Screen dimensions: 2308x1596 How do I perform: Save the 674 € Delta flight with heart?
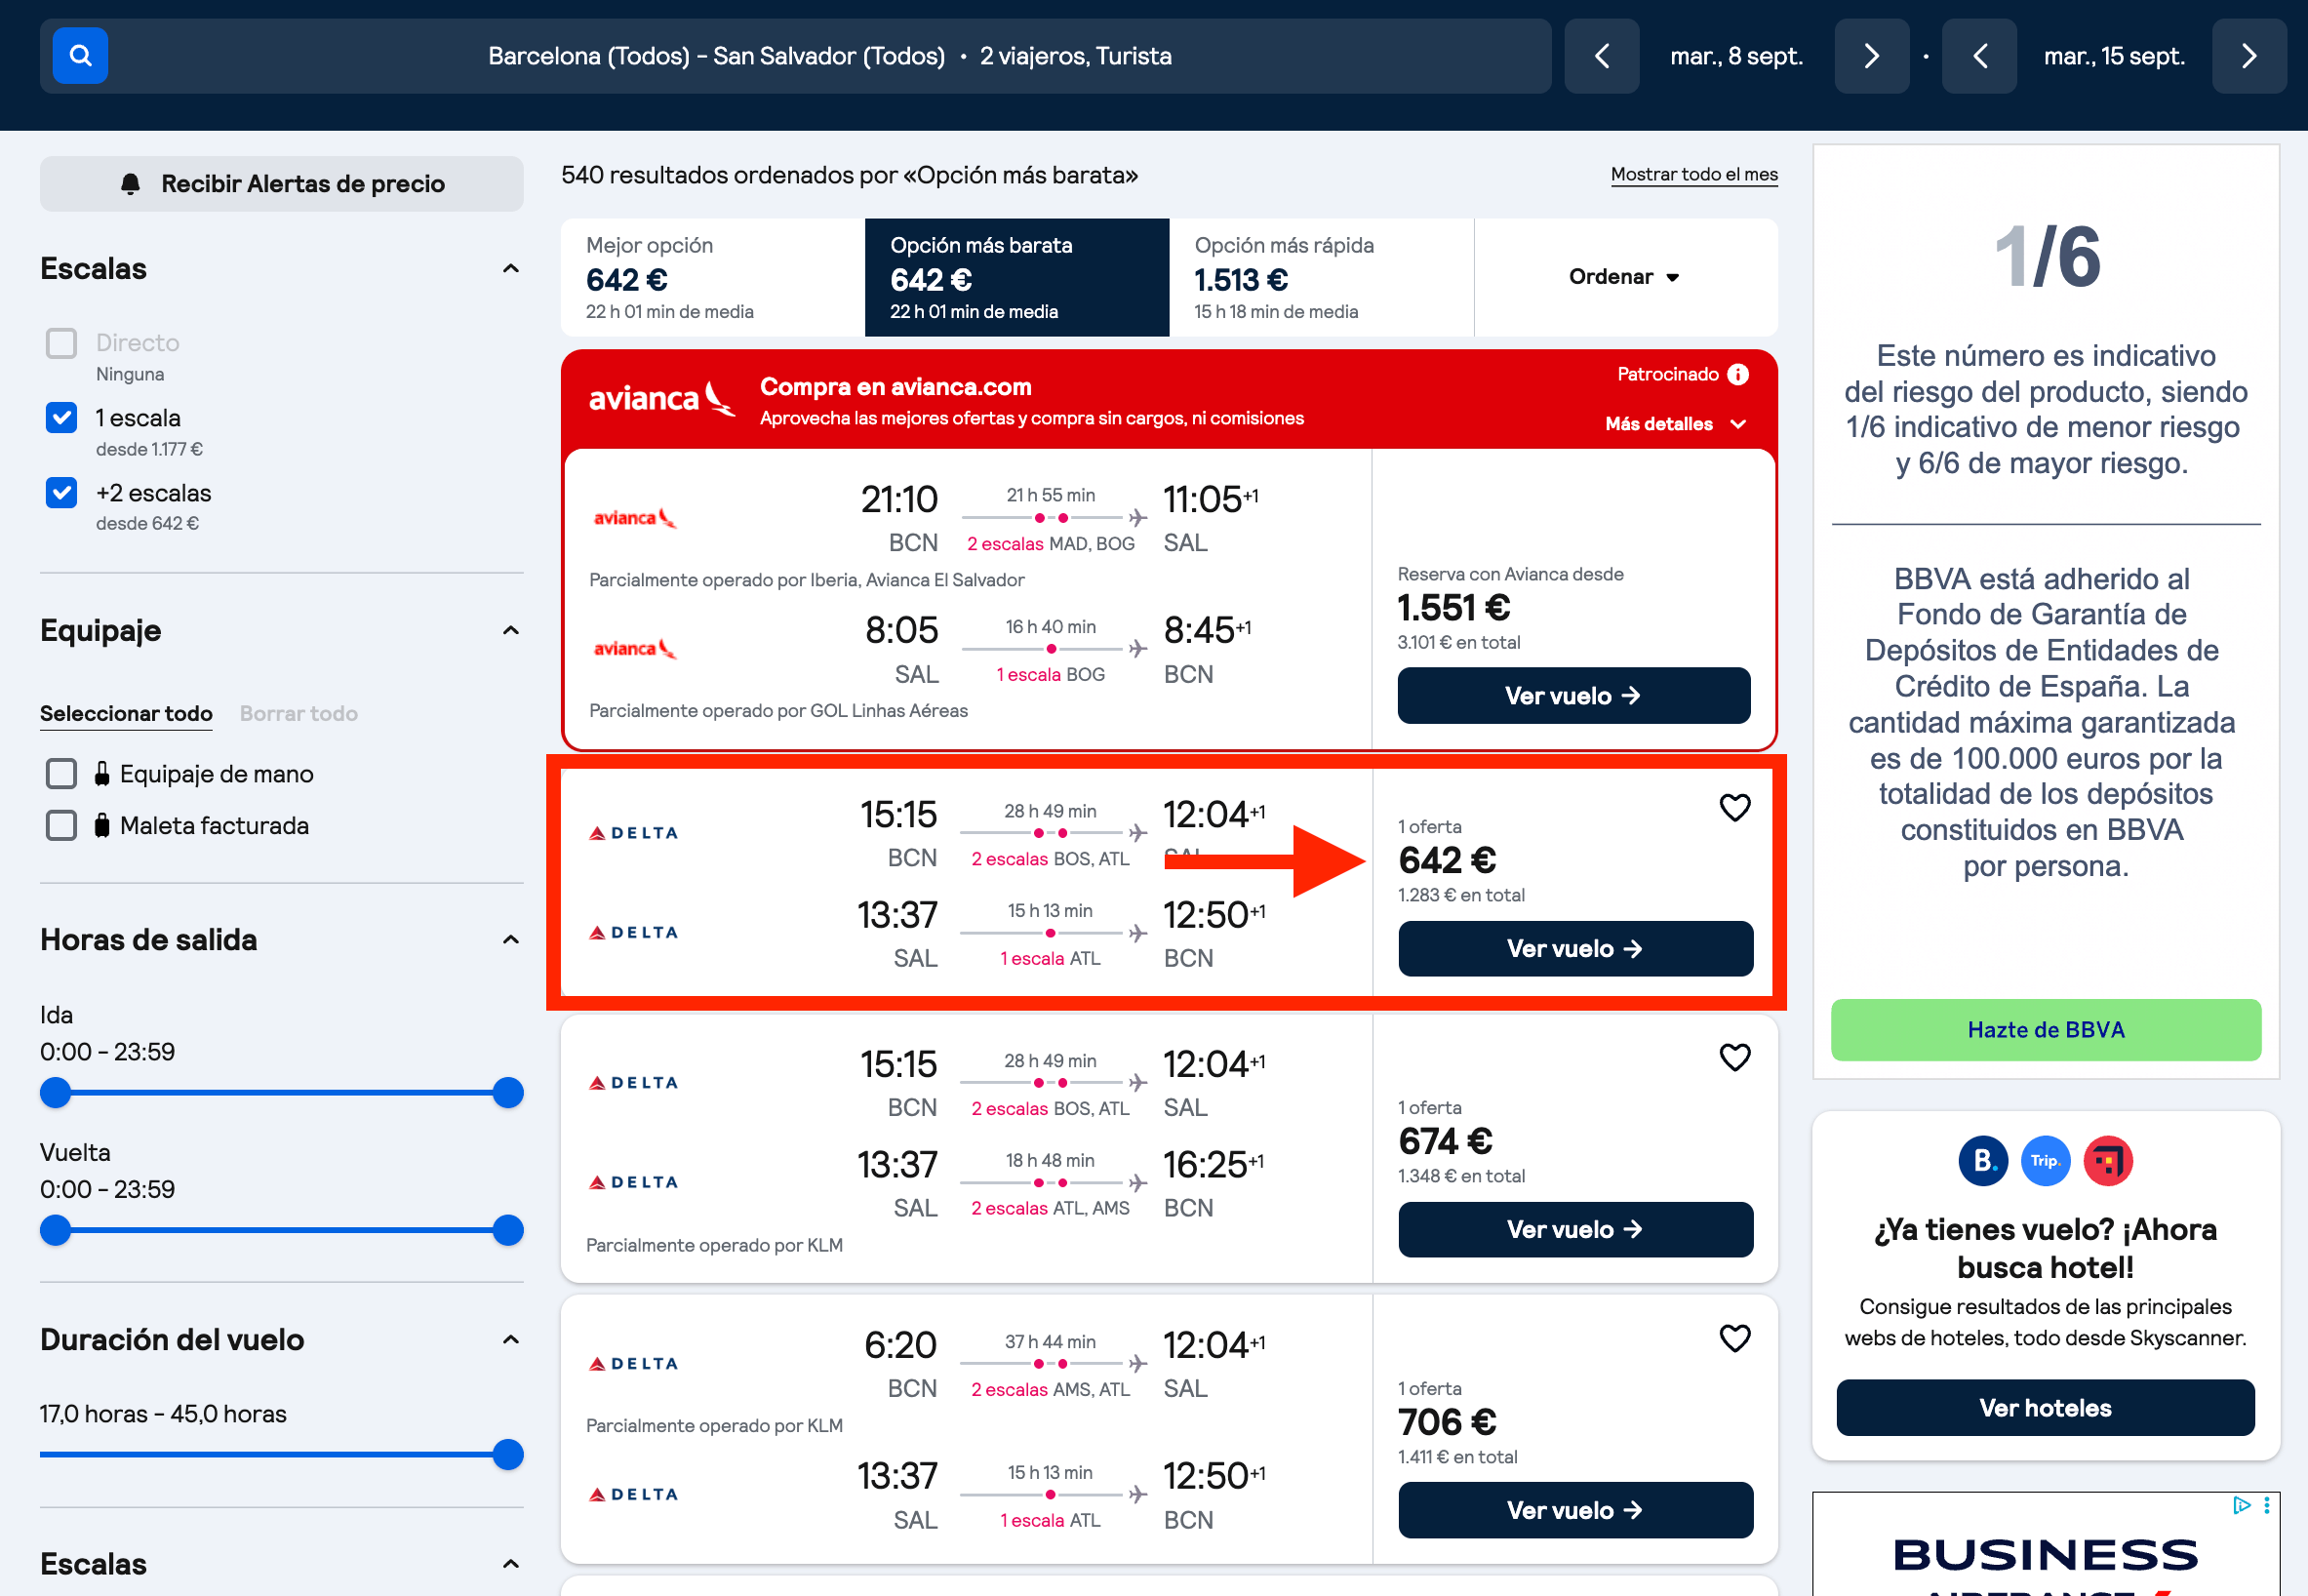1734,1057
